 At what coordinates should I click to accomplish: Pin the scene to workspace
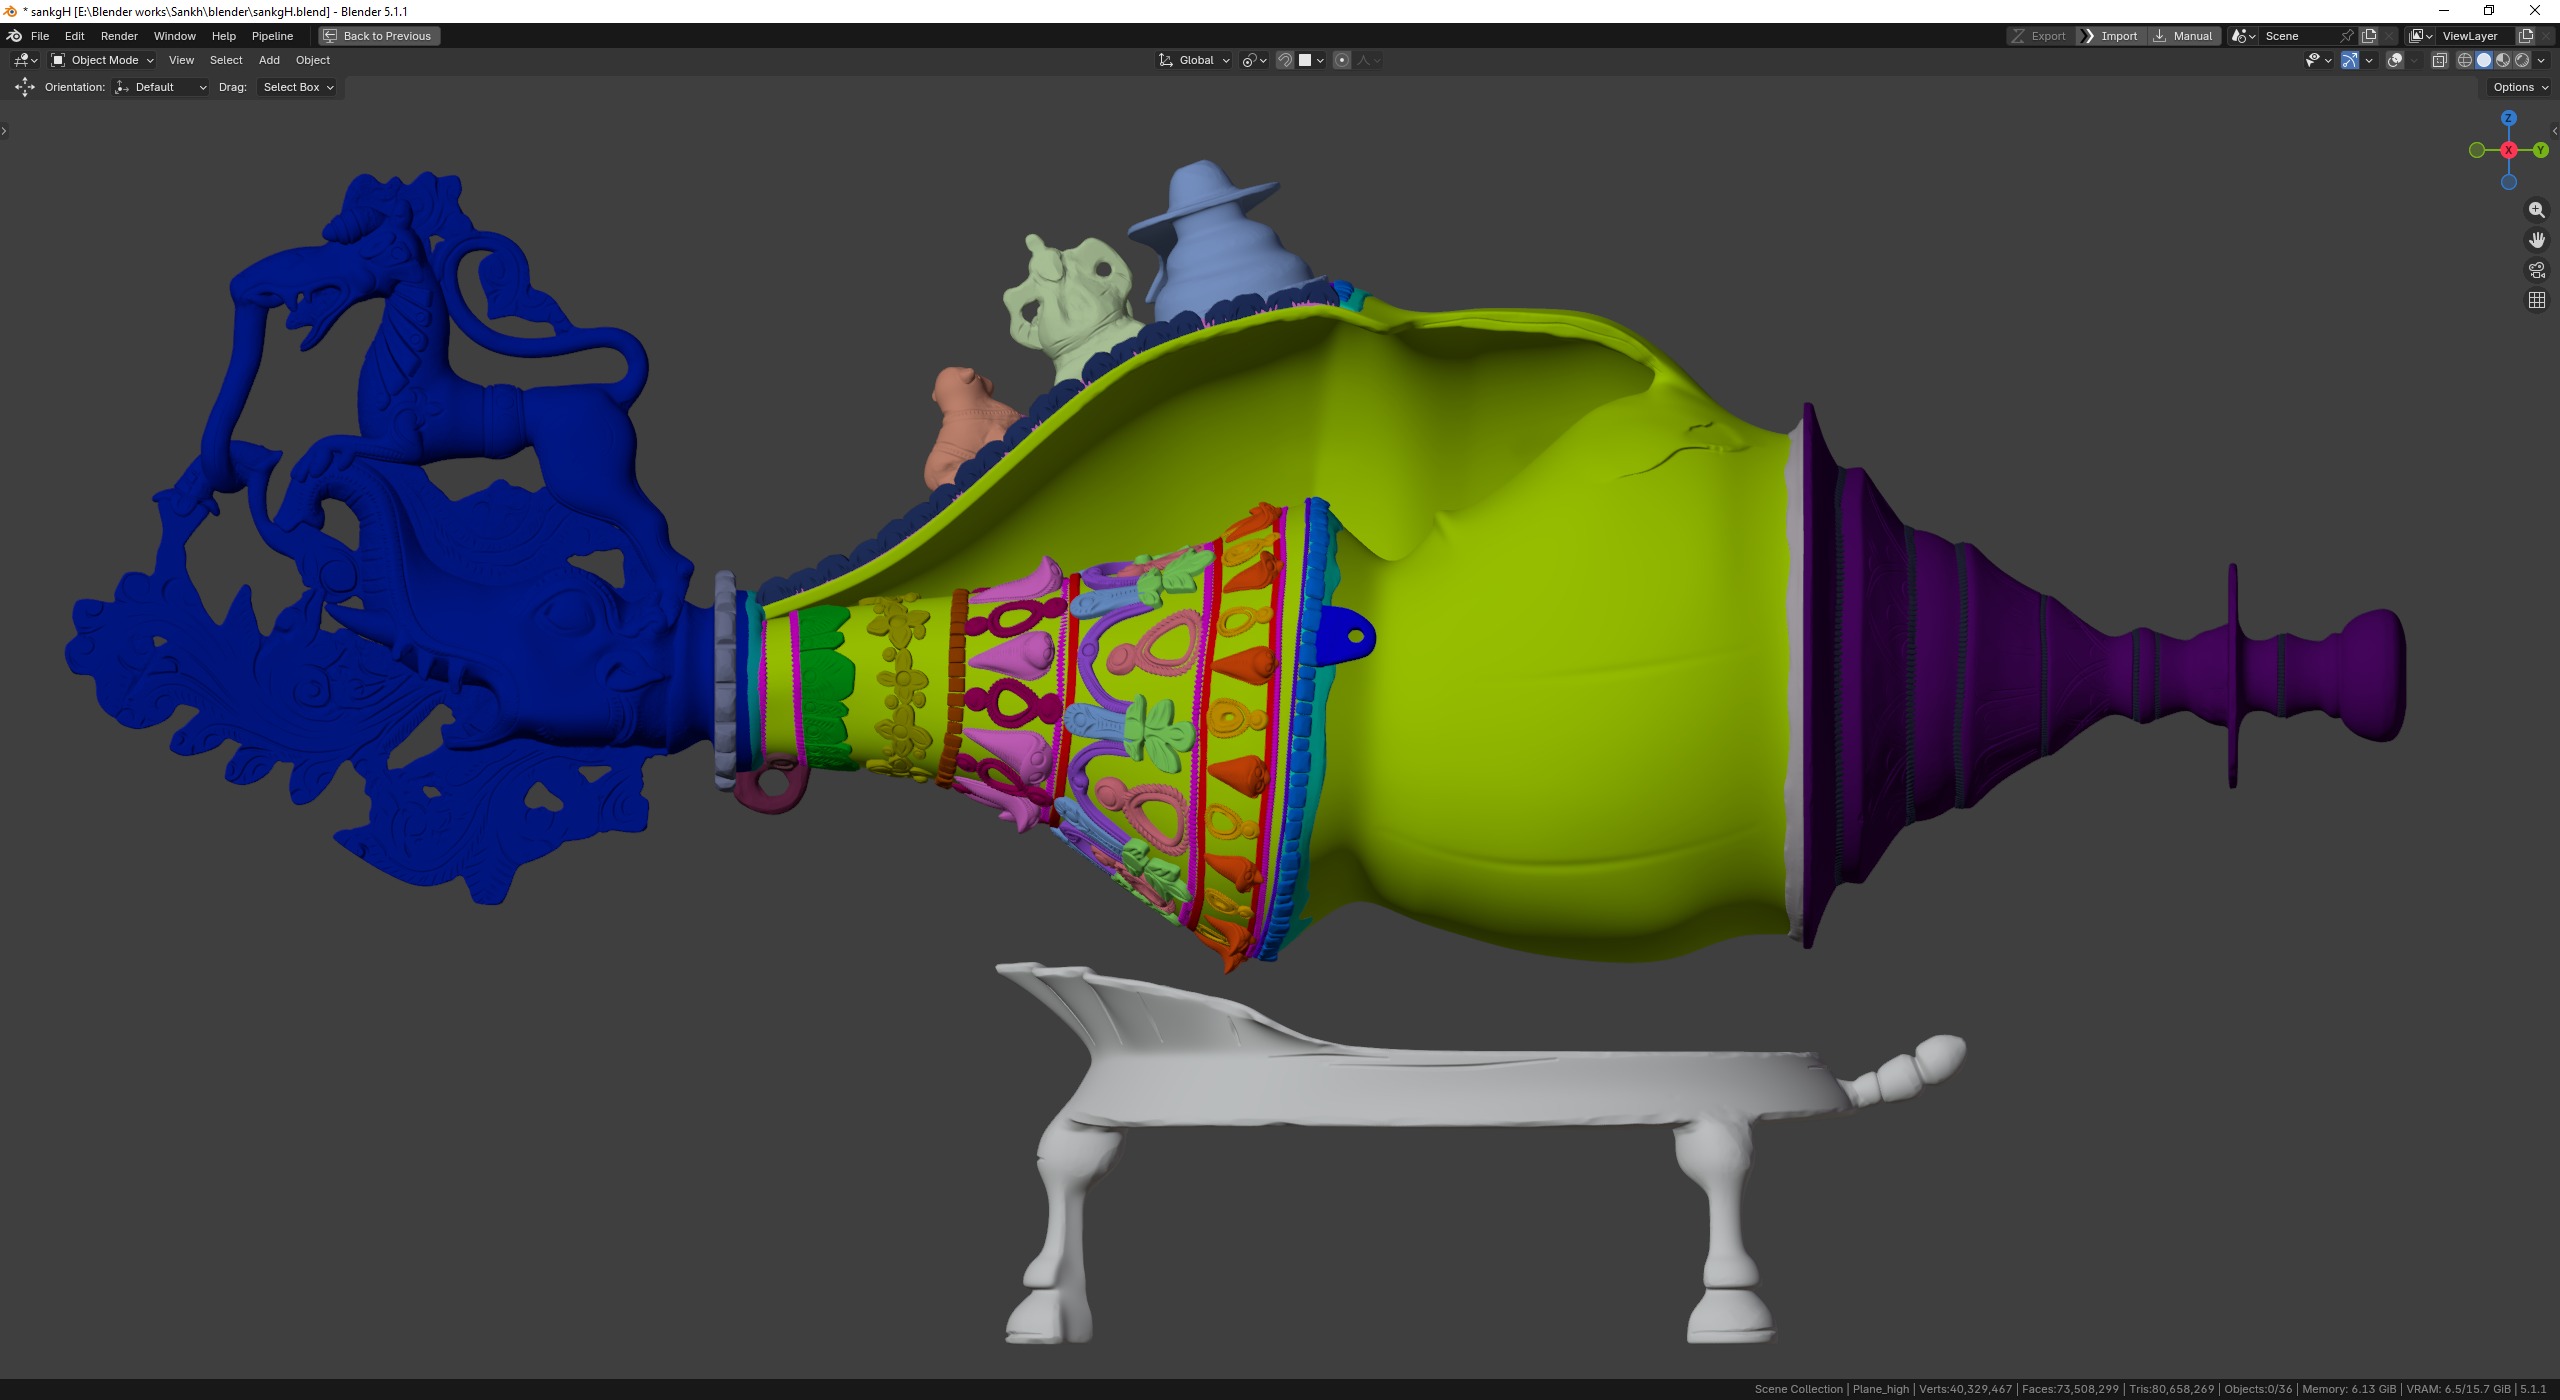click(x=2347, y=36)
